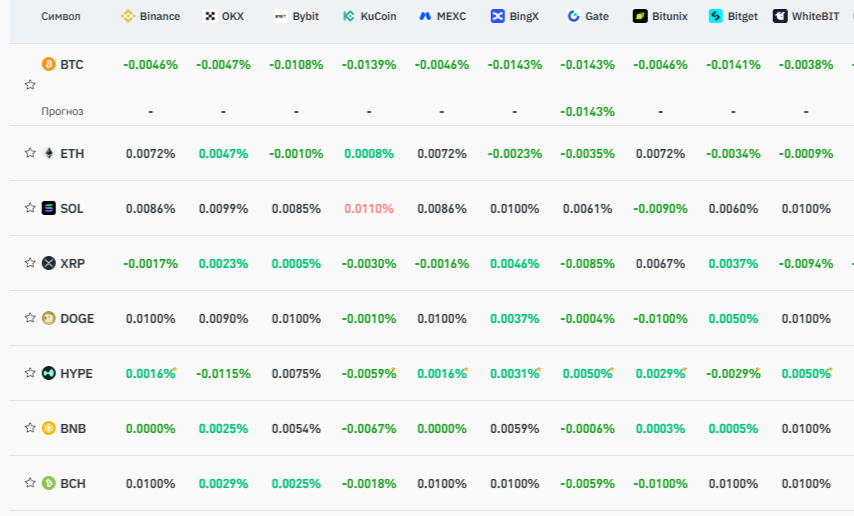Select Bitget DOGE rate 0.0050%
Viewport: 854px width, 516px height.
point(733,318)
